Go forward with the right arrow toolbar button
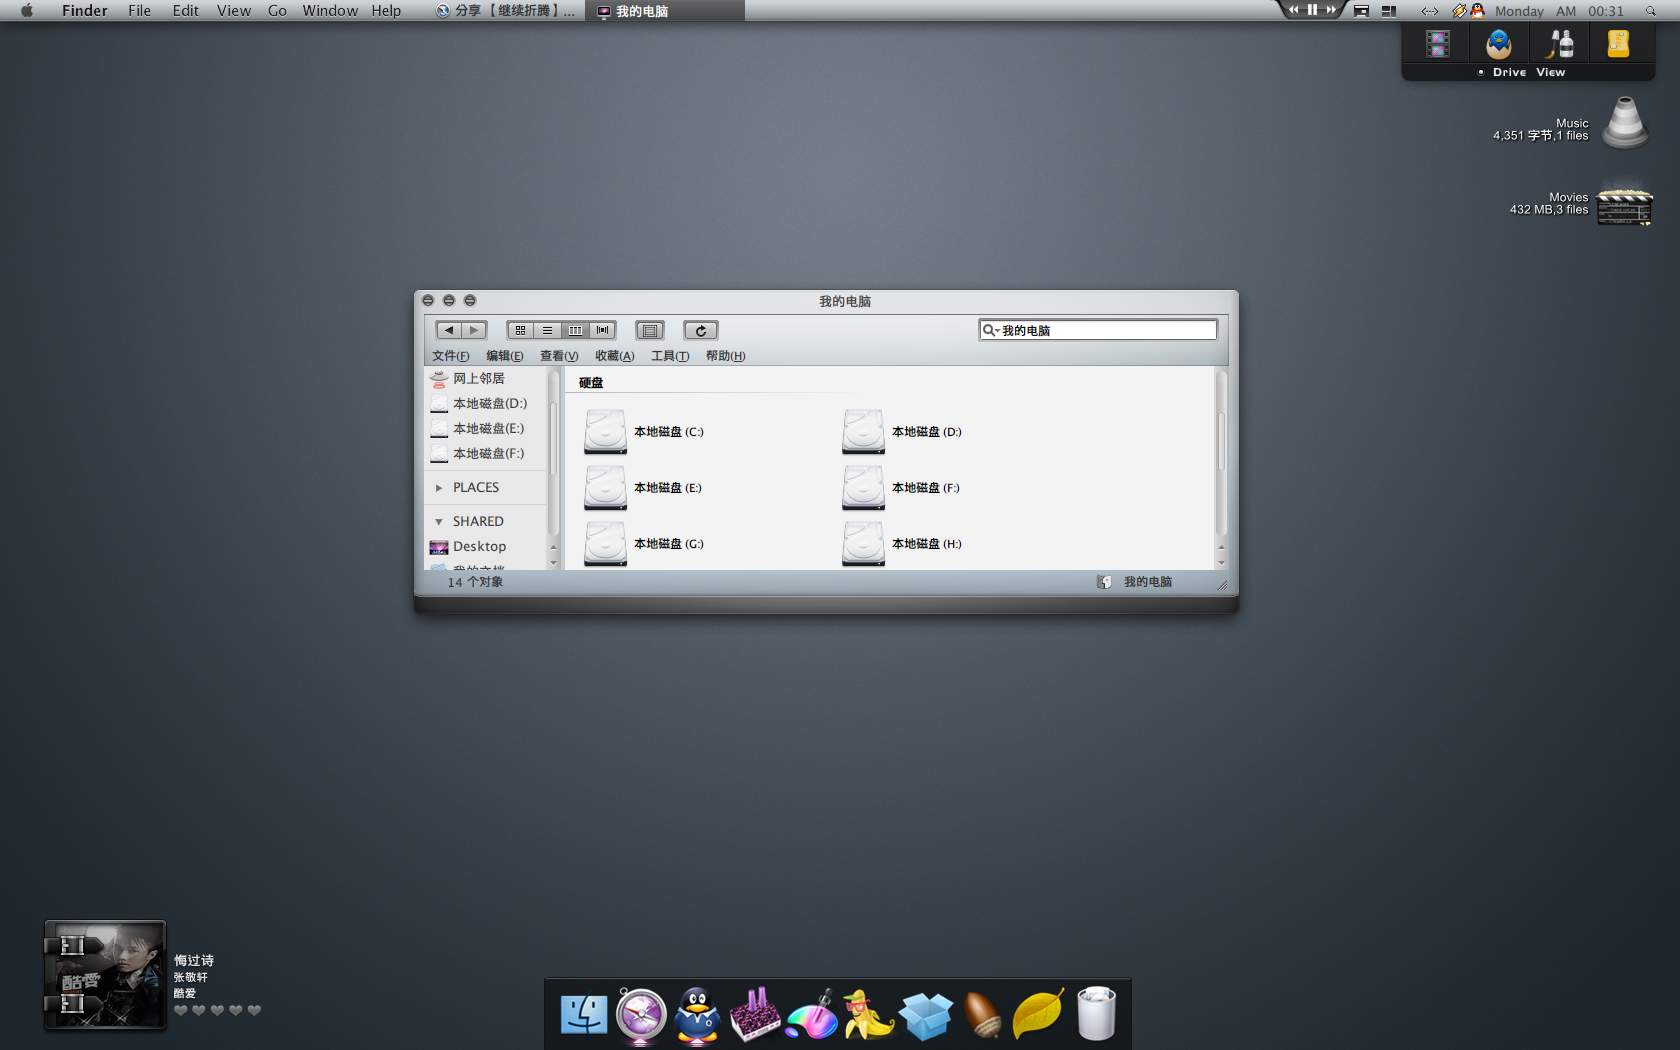This screenshot has width=1680, height=1050. pos(474,330)
